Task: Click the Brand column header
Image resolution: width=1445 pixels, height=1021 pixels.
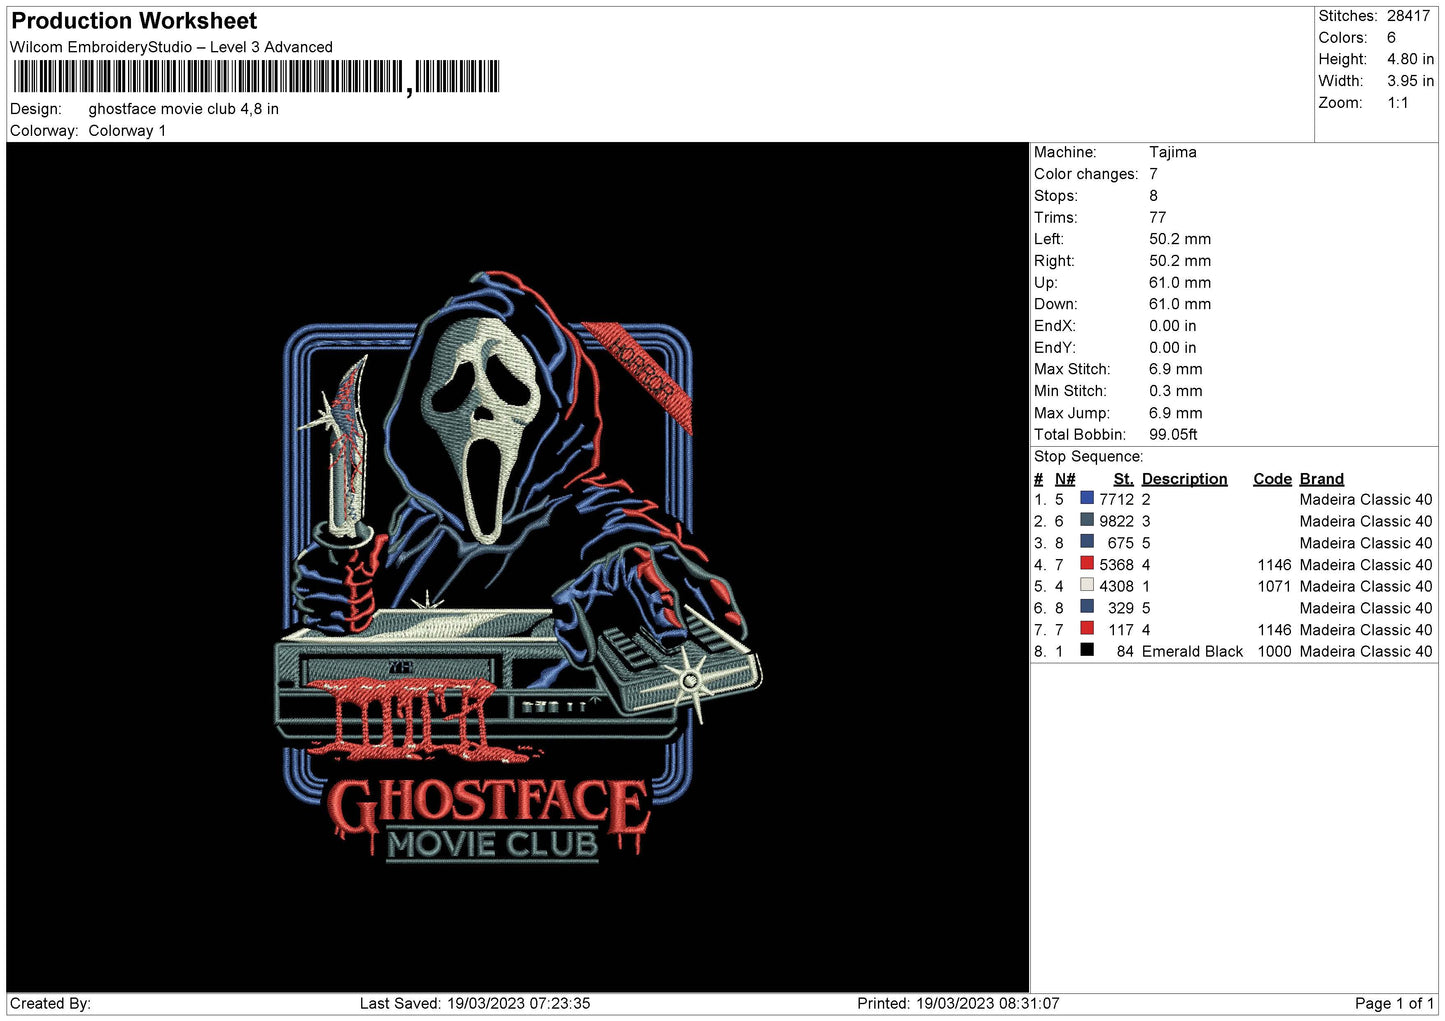Action: tap(1321, 479)
